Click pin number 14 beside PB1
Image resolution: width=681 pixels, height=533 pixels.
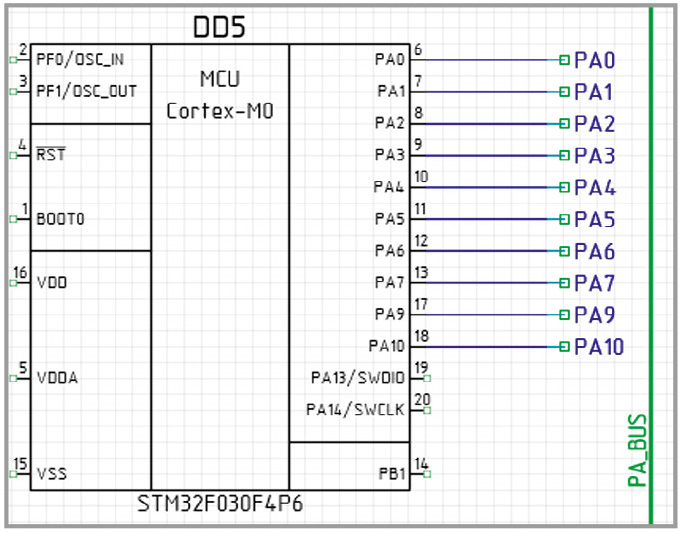click(x=421, y=463)
